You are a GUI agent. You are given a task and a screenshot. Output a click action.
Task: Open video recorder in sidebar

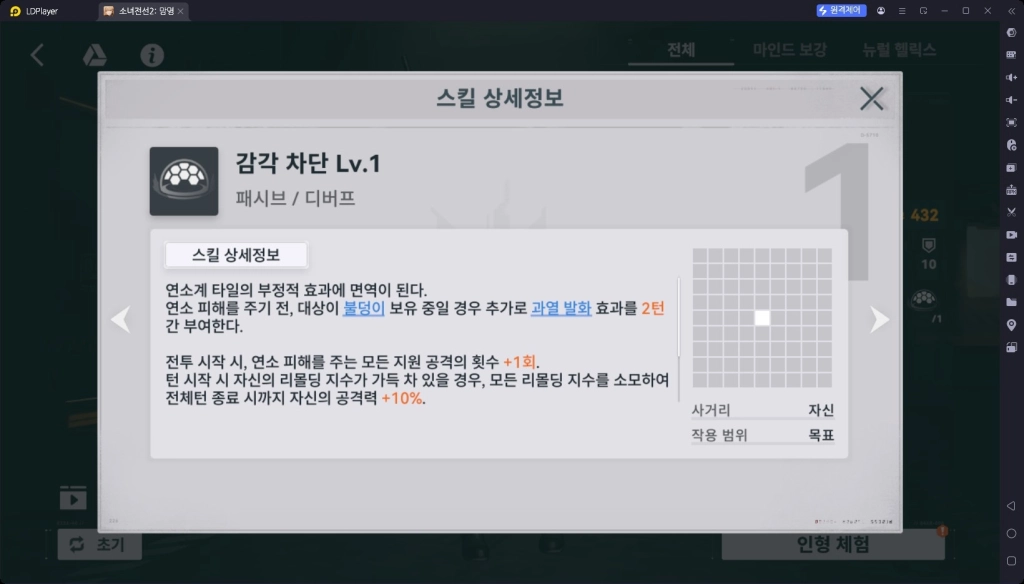(1011, 234)
